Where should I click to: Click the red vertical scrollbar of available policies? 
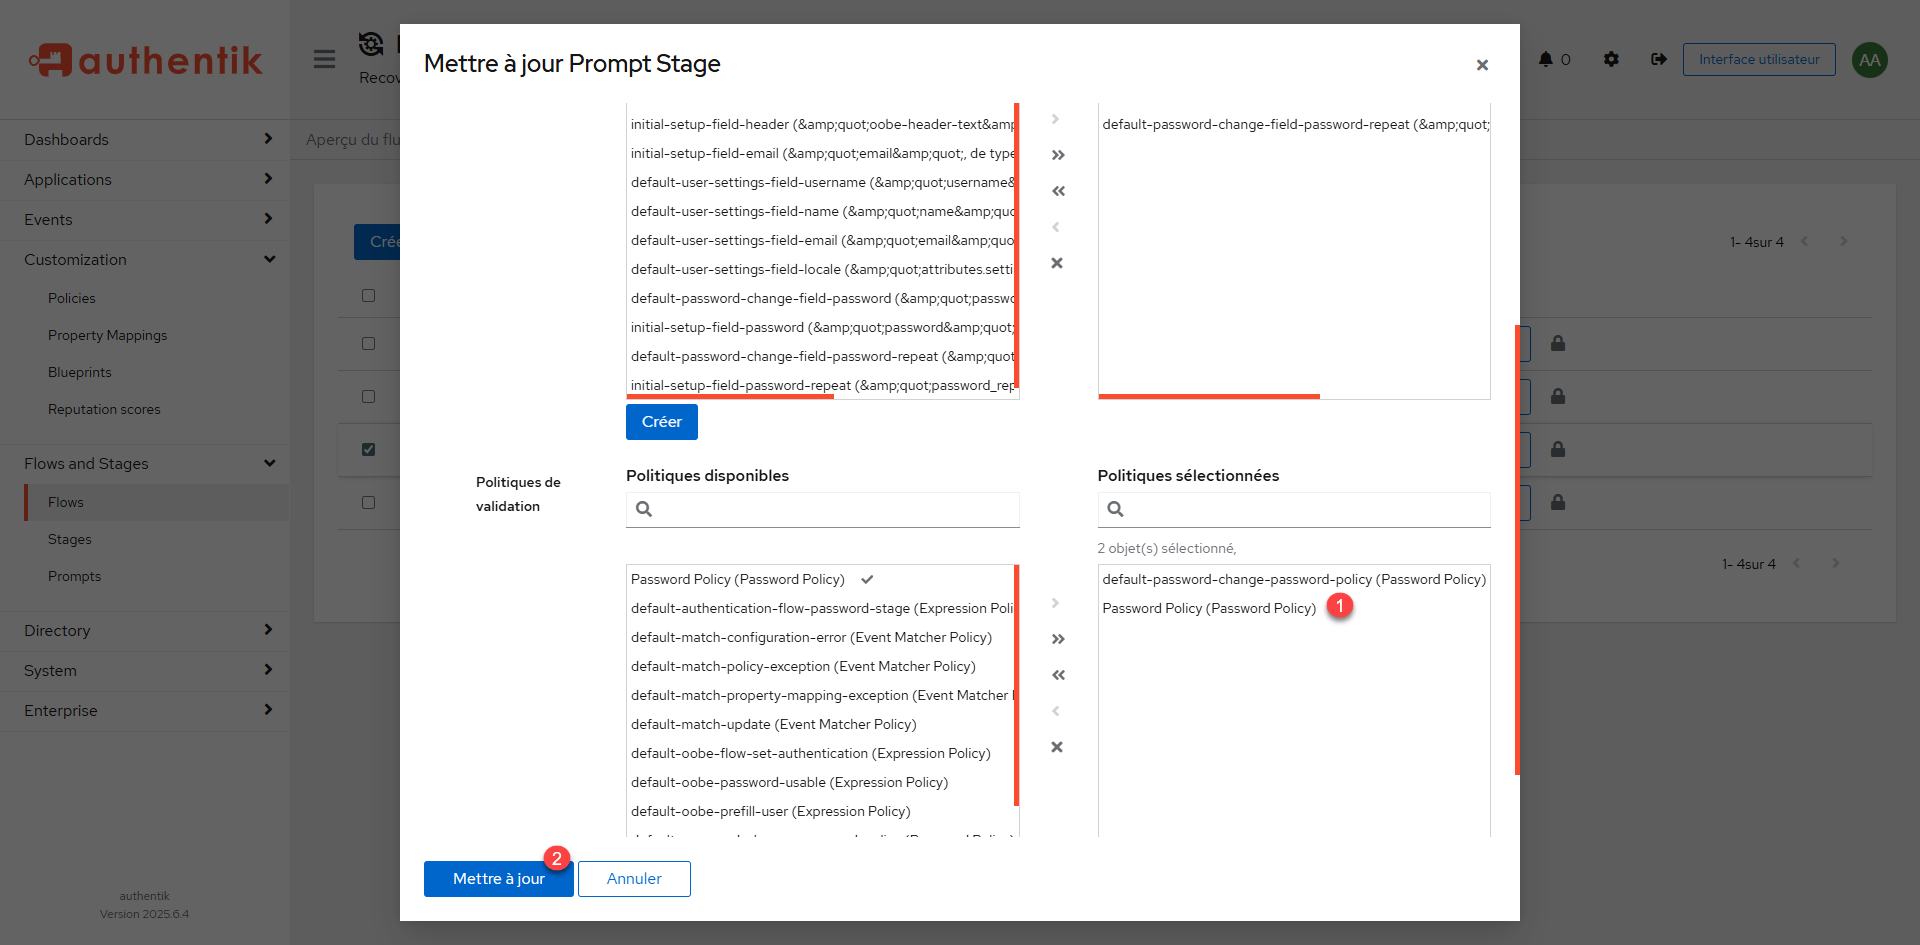(x=1016, y=685)
